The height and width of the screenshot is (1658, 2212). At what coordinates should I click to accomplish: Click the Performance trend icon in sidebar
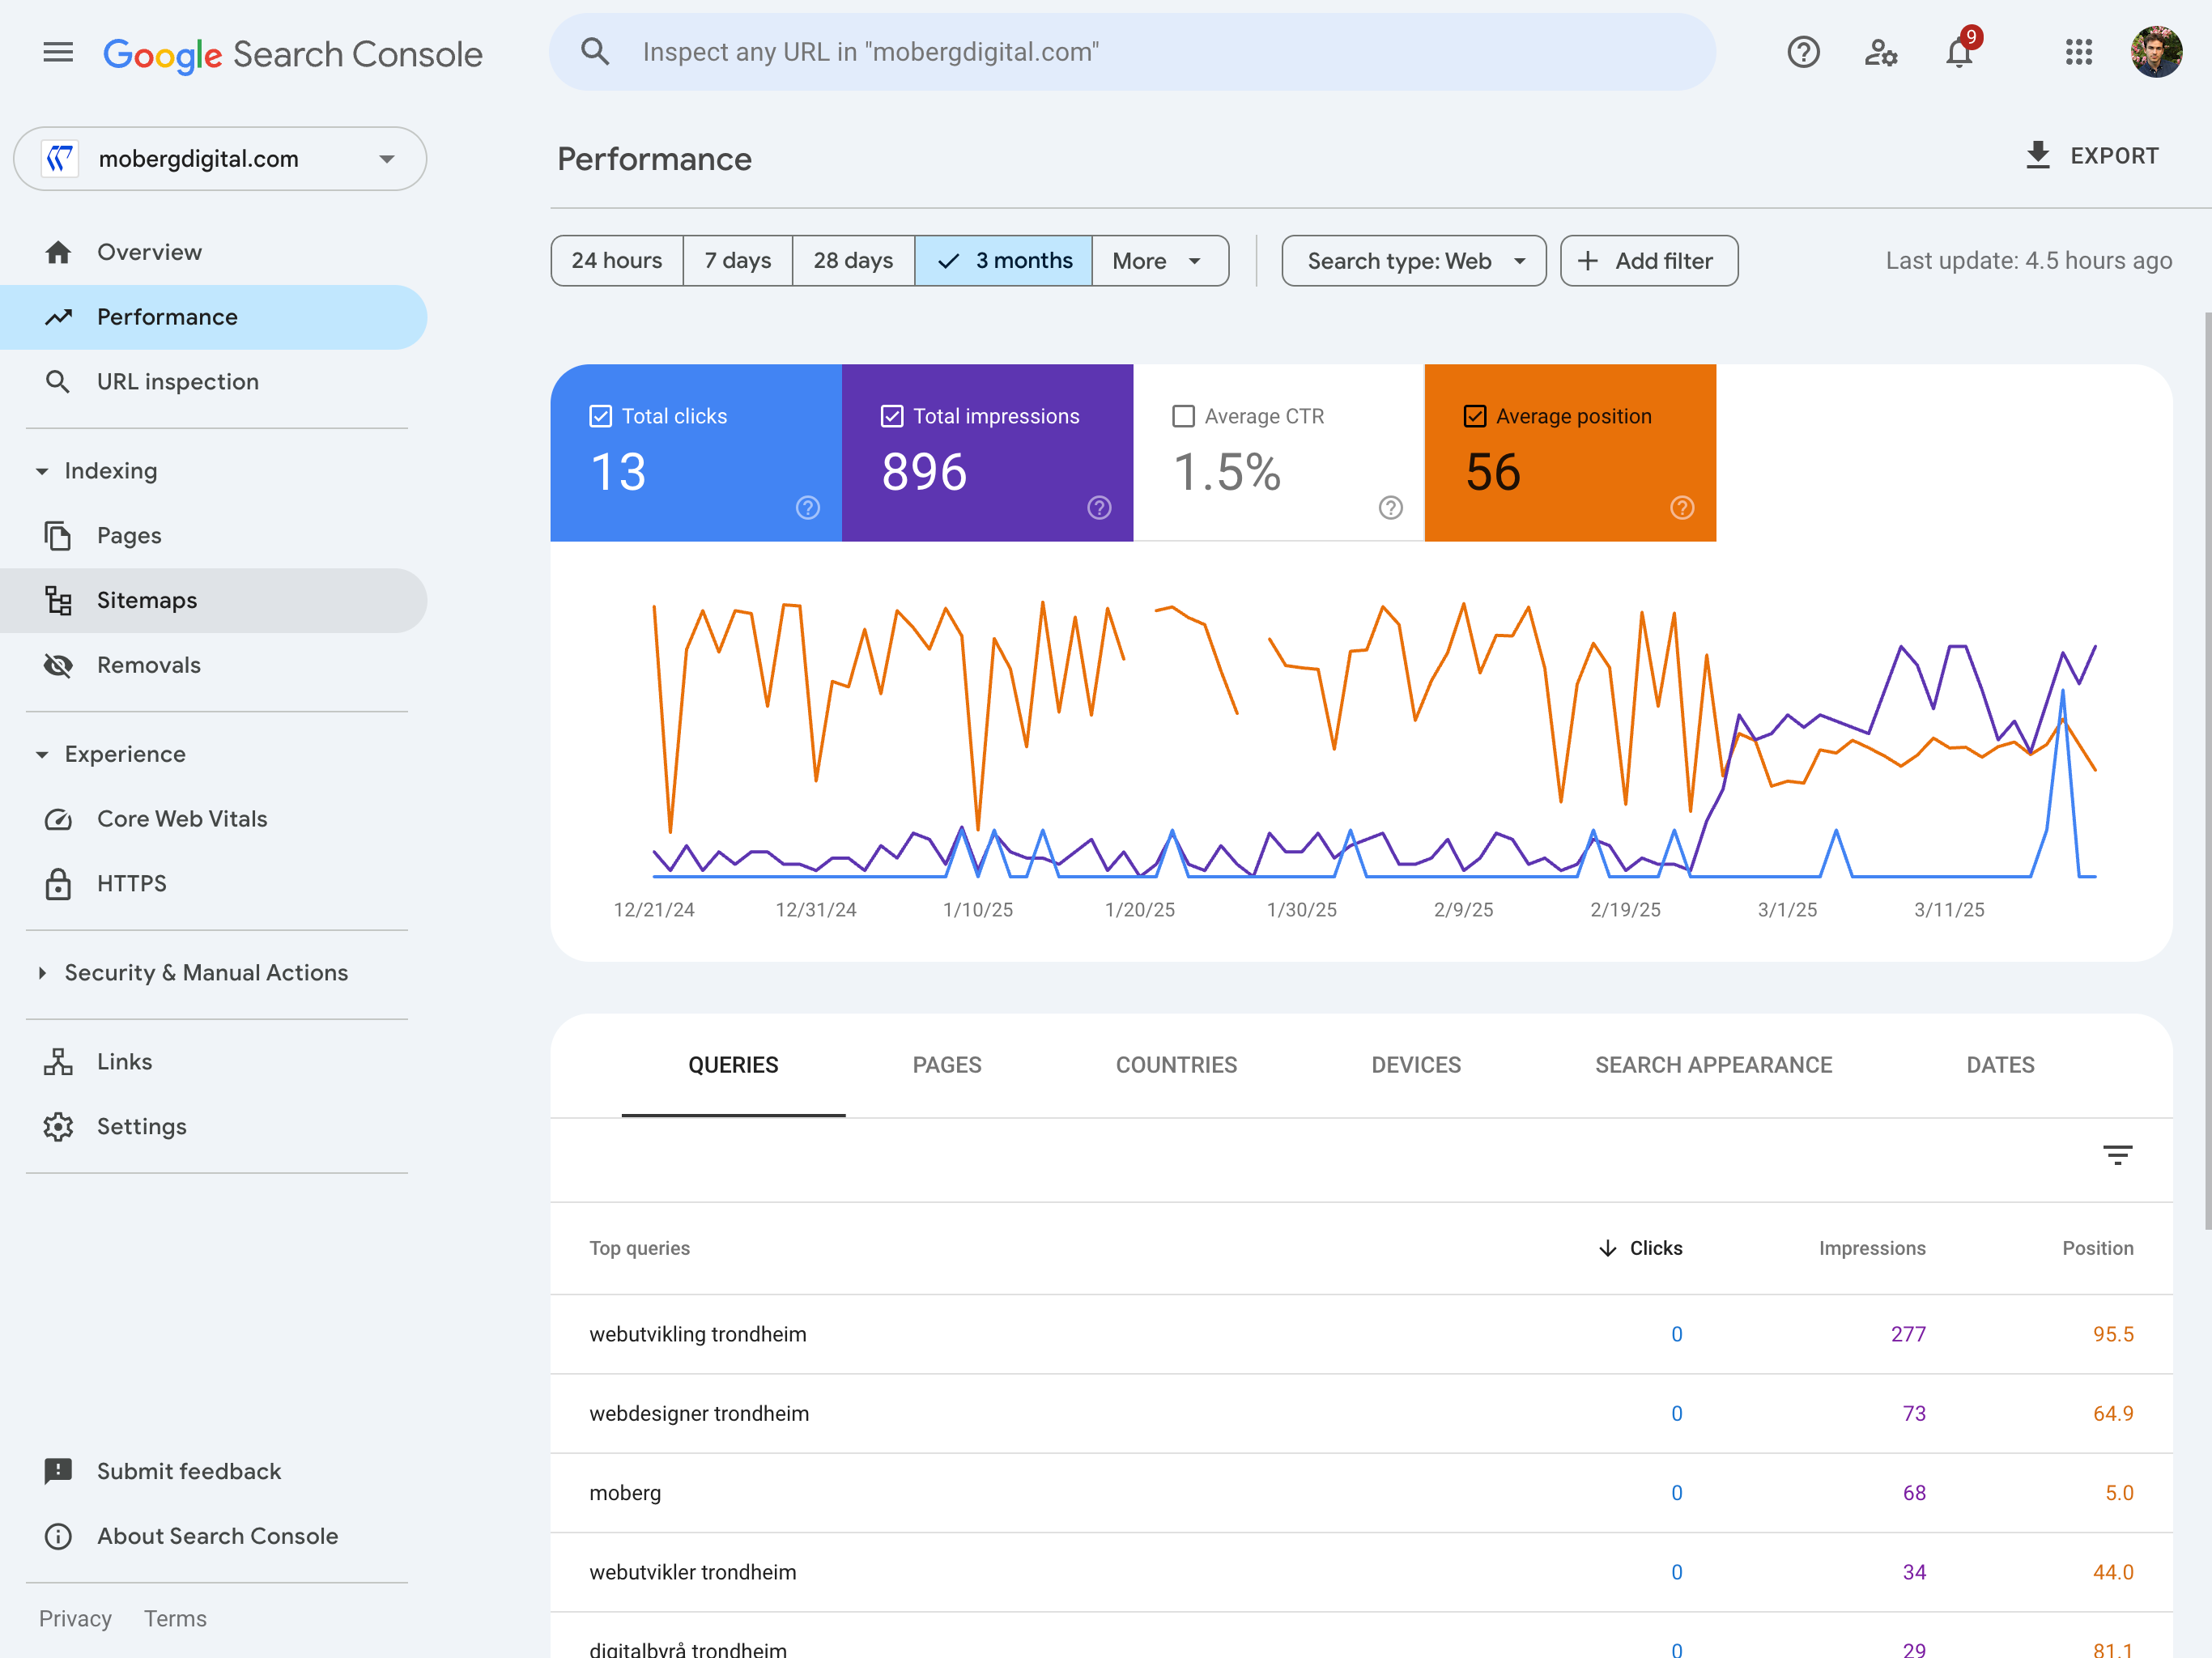58,317
